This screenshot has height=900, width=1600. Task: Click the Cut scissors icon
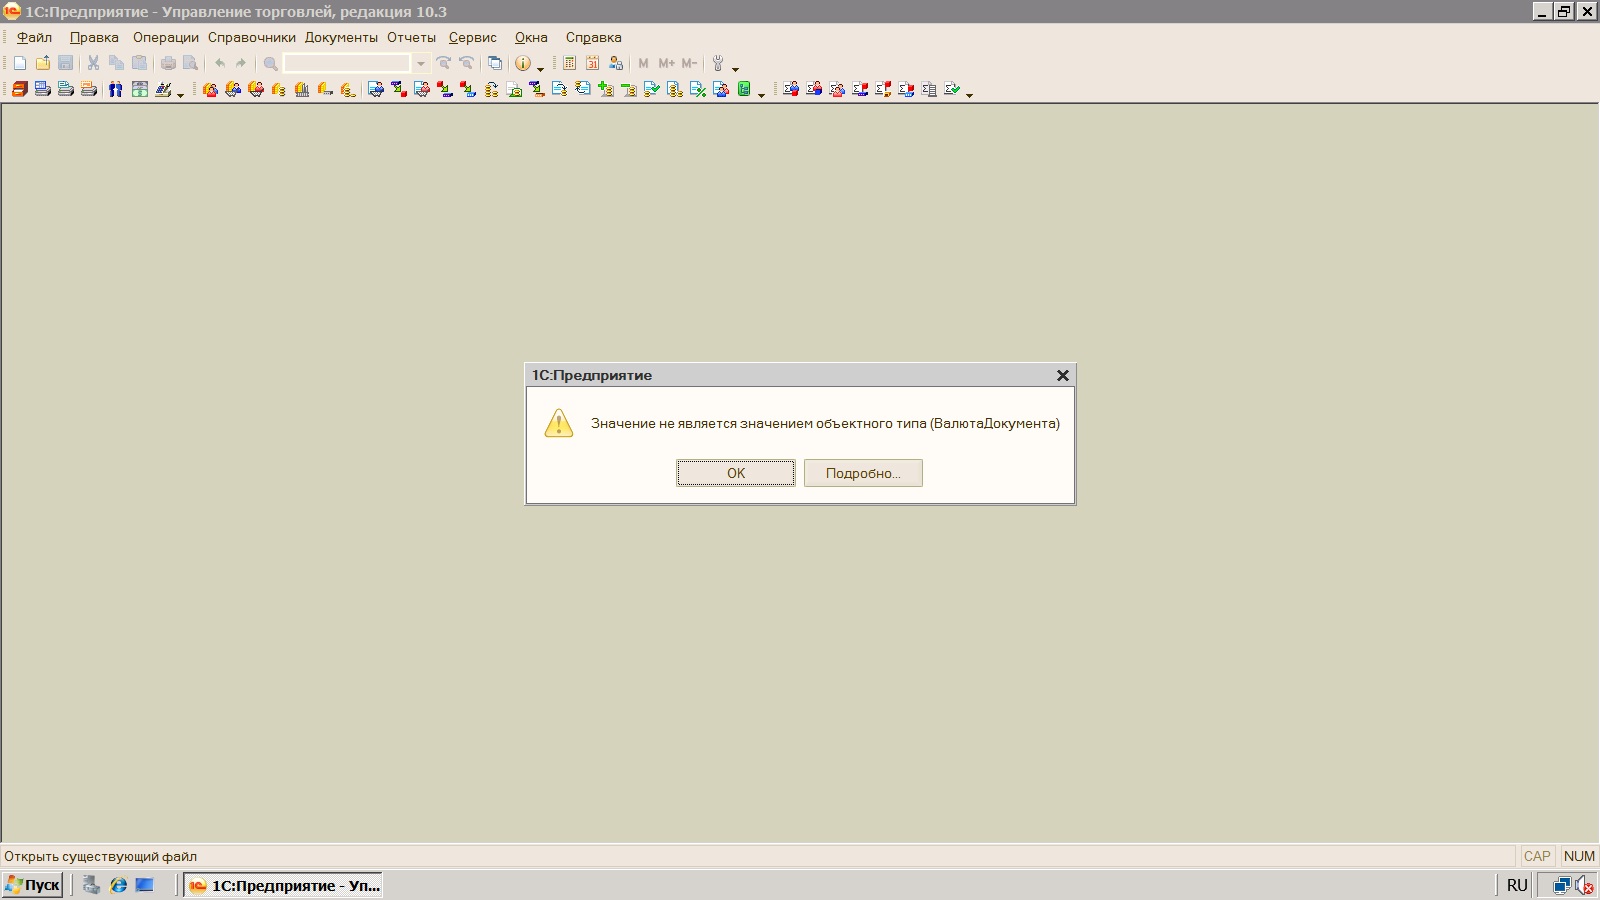point(93,63)
